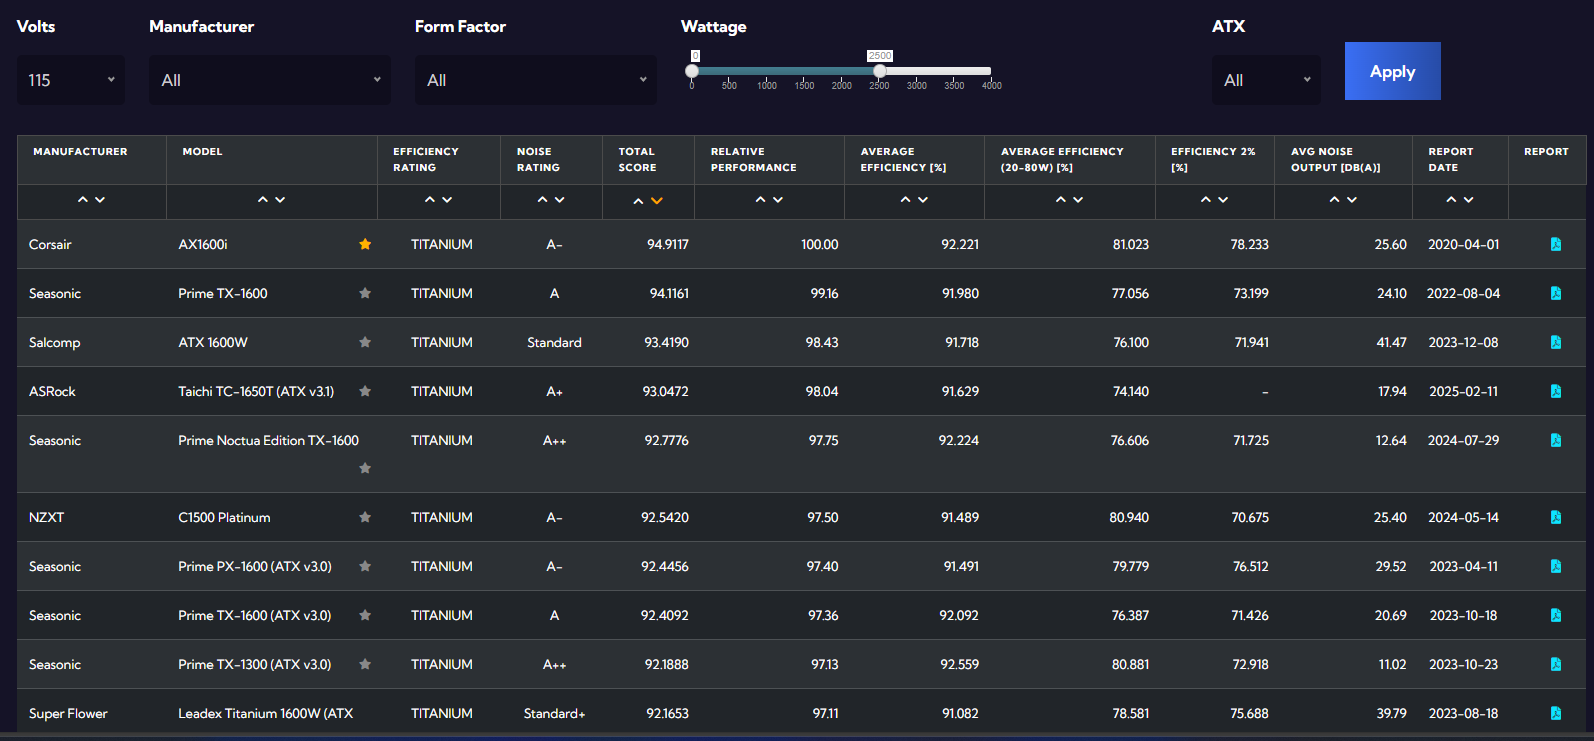The width and height of the screenshot is (1594, 741).
Task: Sort Average Efficiency [%] column ascending
Action: pos(906,200)
